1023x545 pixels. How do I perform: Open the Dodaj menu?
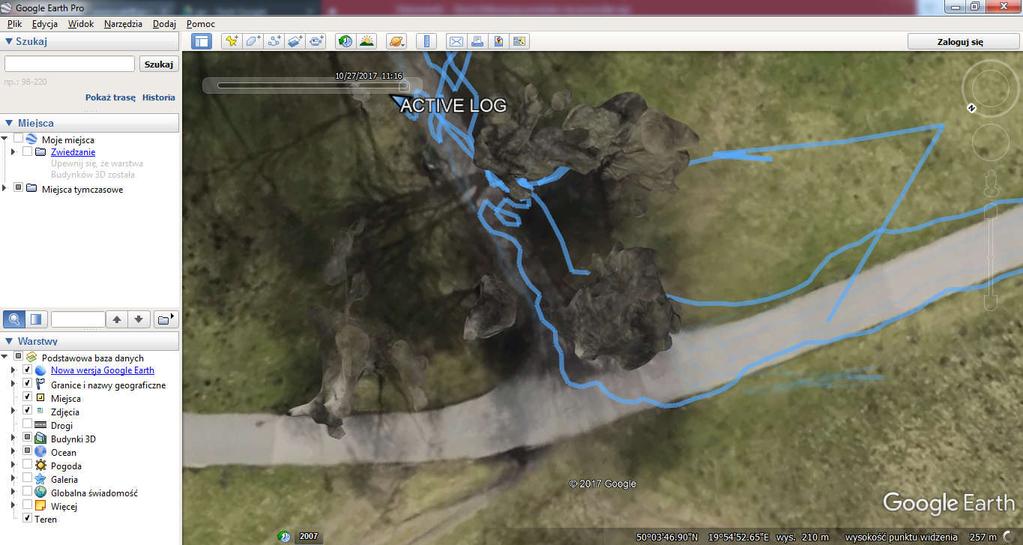pos(164,23)
